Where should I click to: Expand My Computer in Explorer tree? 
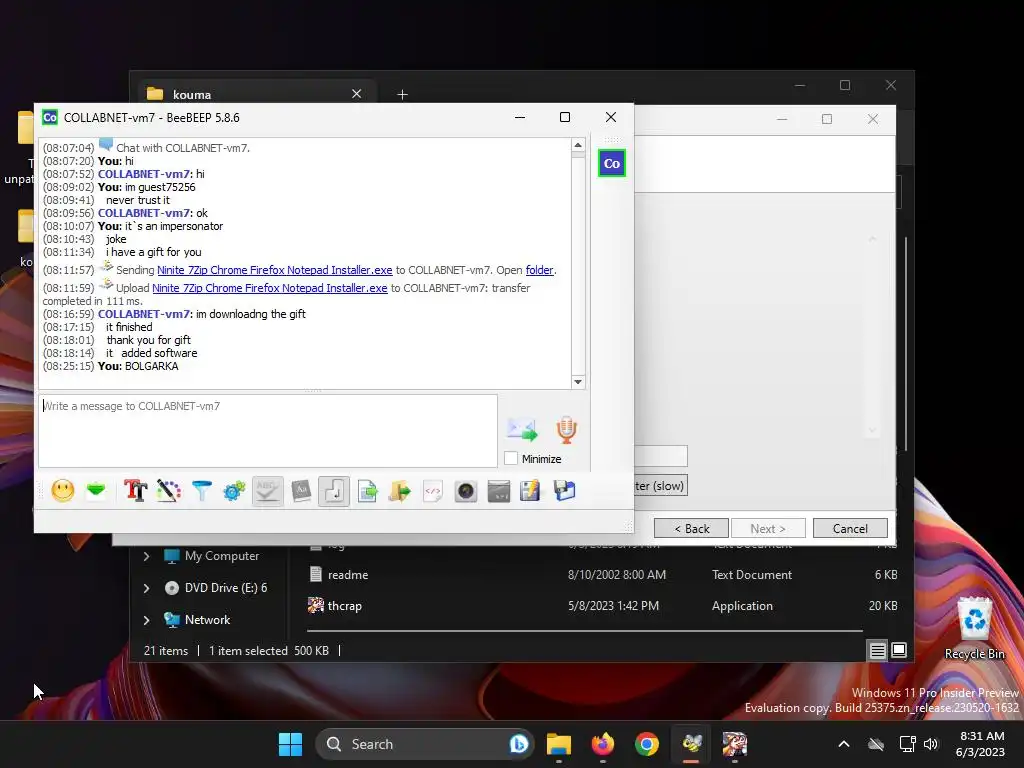point(146,556)
